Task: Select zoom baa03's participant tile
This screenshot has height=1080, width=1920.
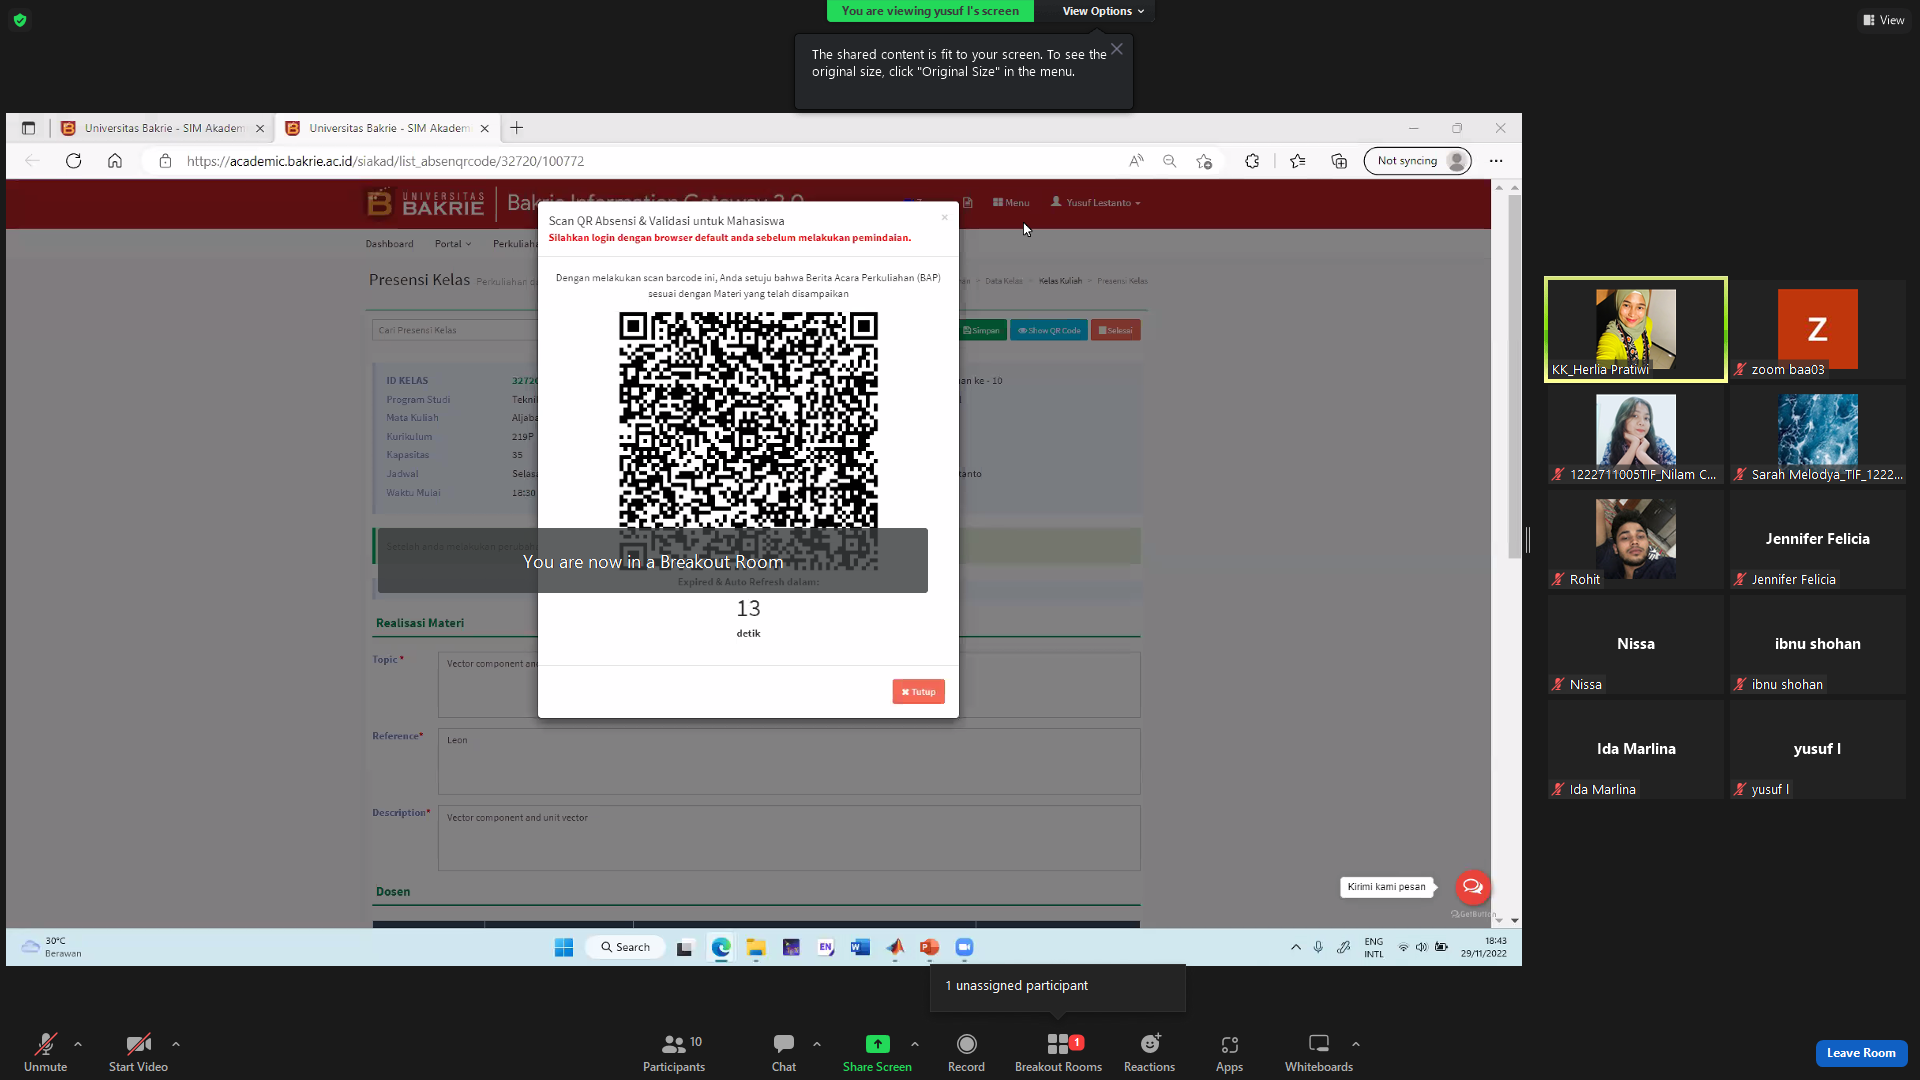Action: point(1817,330)
